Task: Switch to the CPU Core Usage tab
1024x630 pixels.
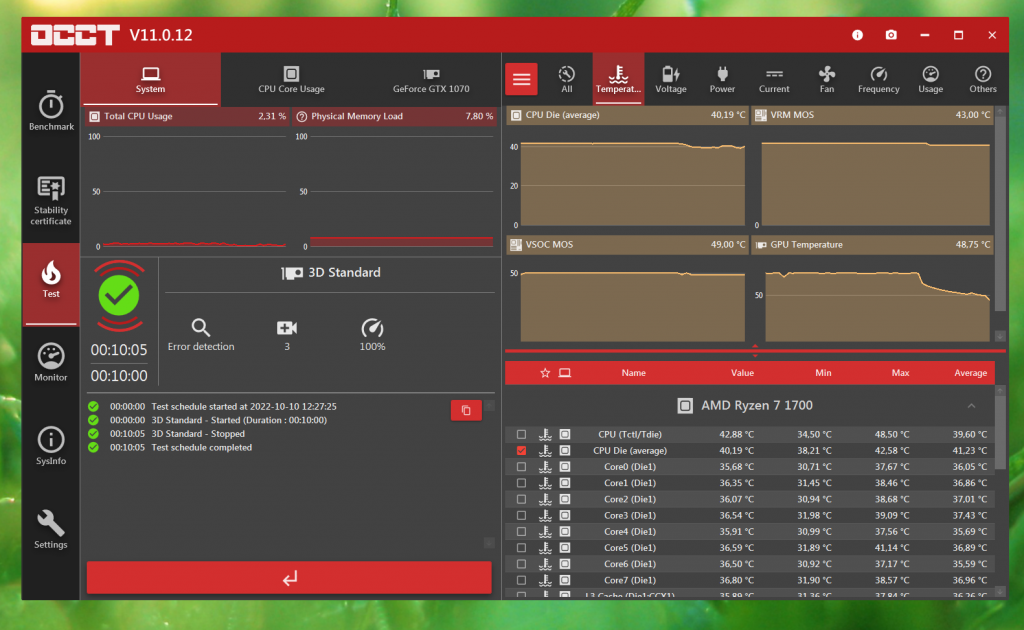Action: pos(291,80)
